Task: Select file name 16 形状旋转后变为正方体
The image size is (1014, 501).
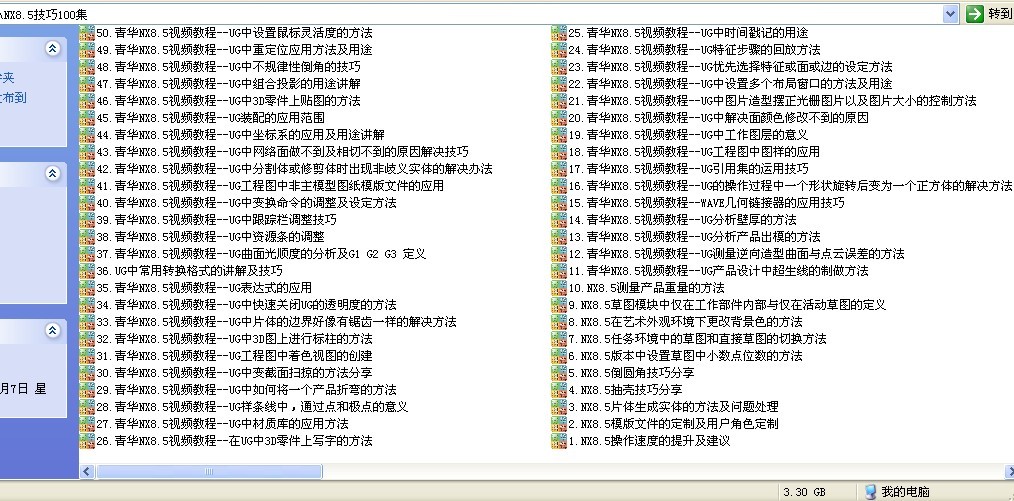Action: 790,186
